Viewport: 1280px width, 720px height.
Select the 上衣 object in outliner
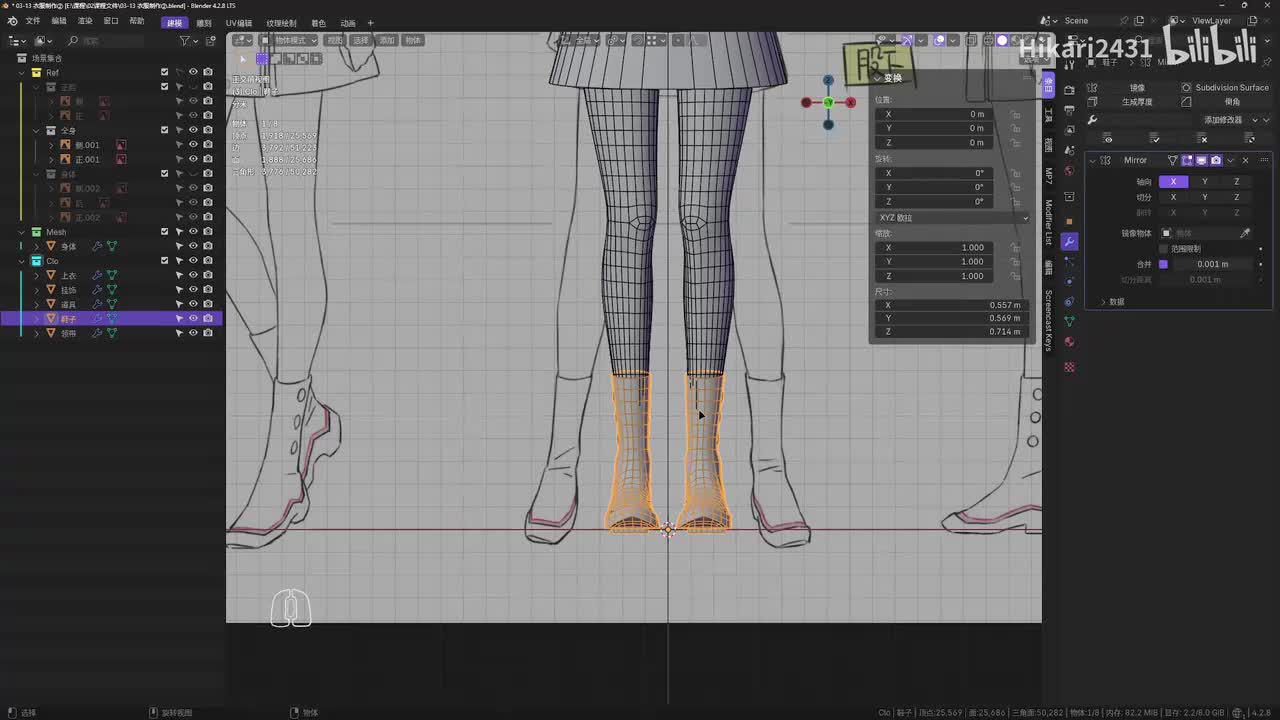68,275
